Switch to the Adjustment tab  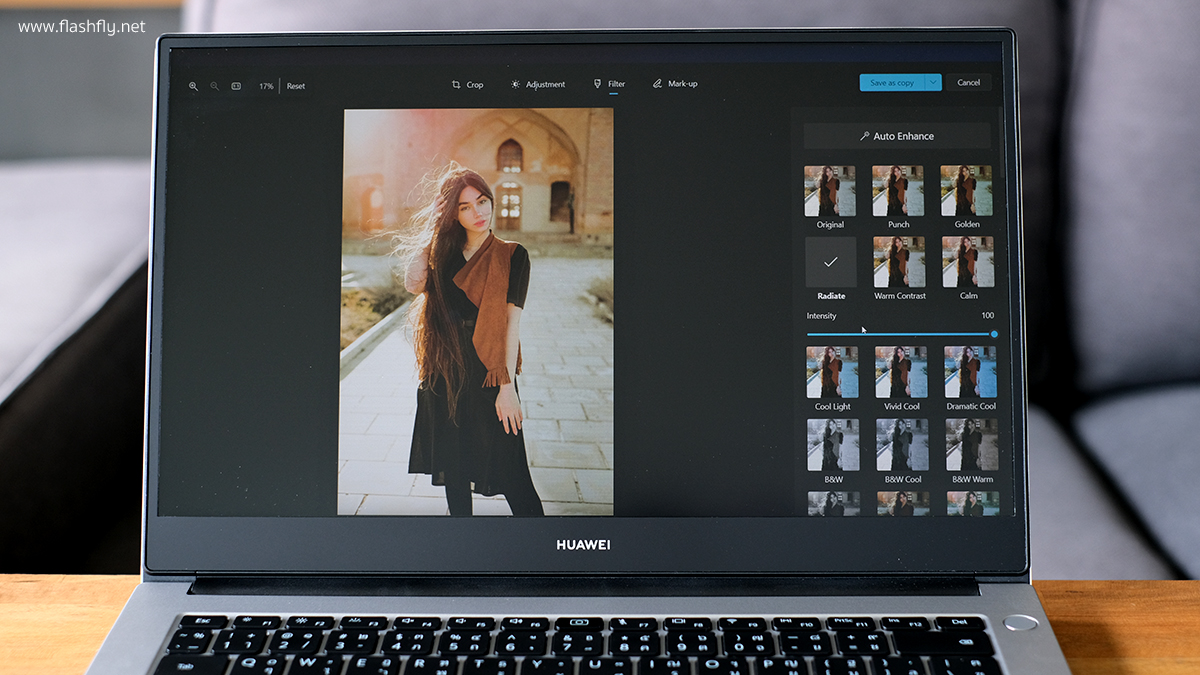coord(538,84)
